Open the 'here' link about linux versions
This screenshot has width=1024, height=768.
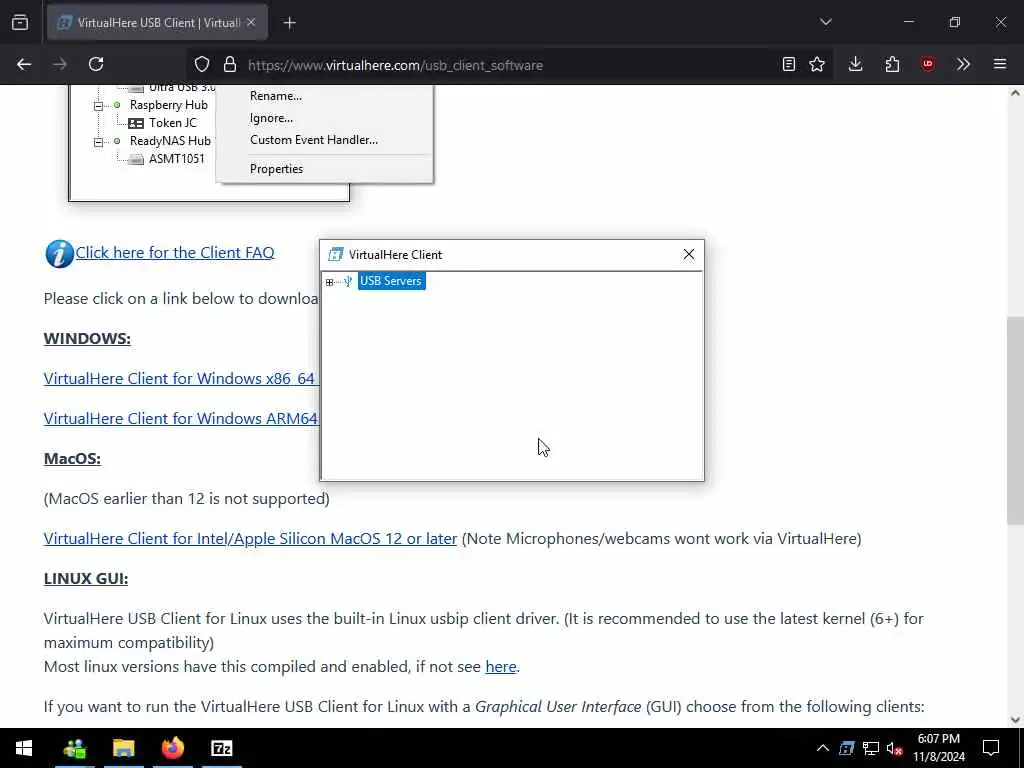point(501,667)
